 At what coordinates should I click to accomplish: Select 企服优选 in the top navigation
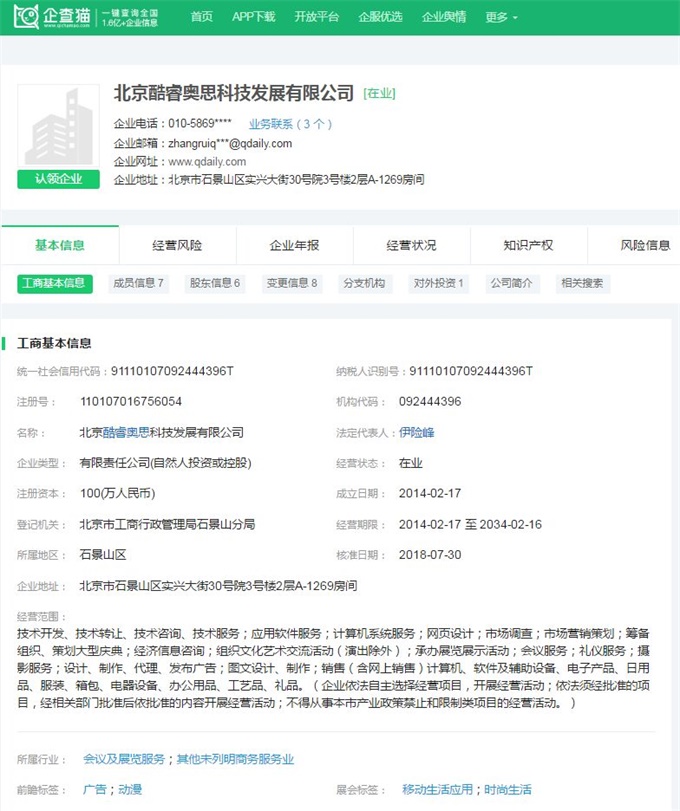380,17
